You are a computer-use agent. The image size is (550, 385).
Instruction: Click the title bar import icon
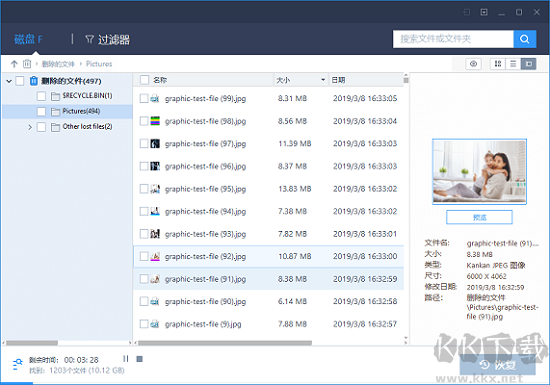coord(466,12)
